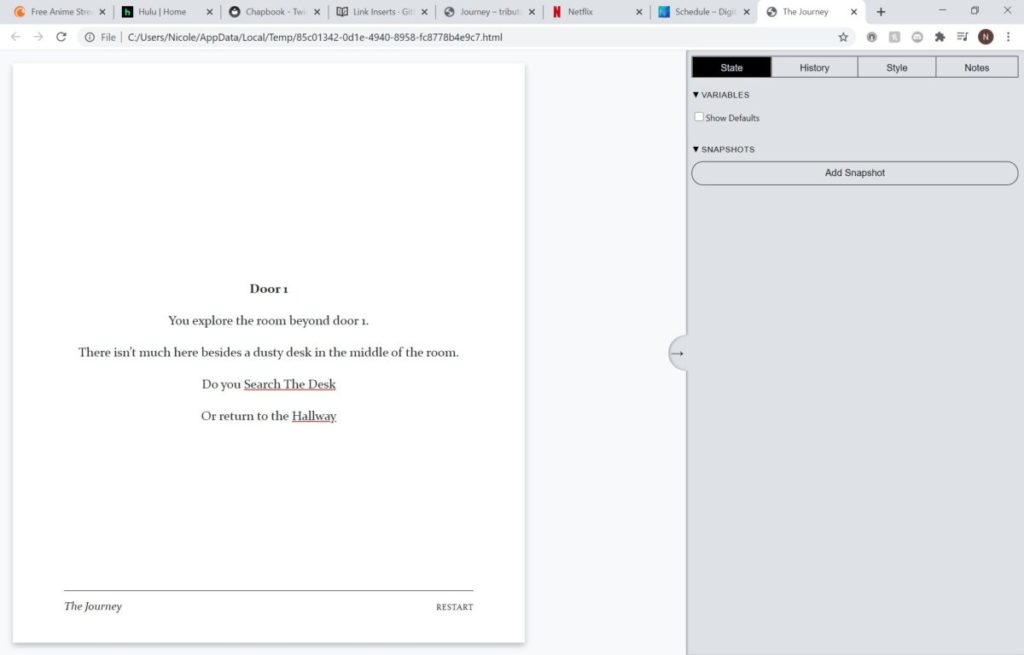Open the Chrome extensions puzzle icon

click(940, 37)
